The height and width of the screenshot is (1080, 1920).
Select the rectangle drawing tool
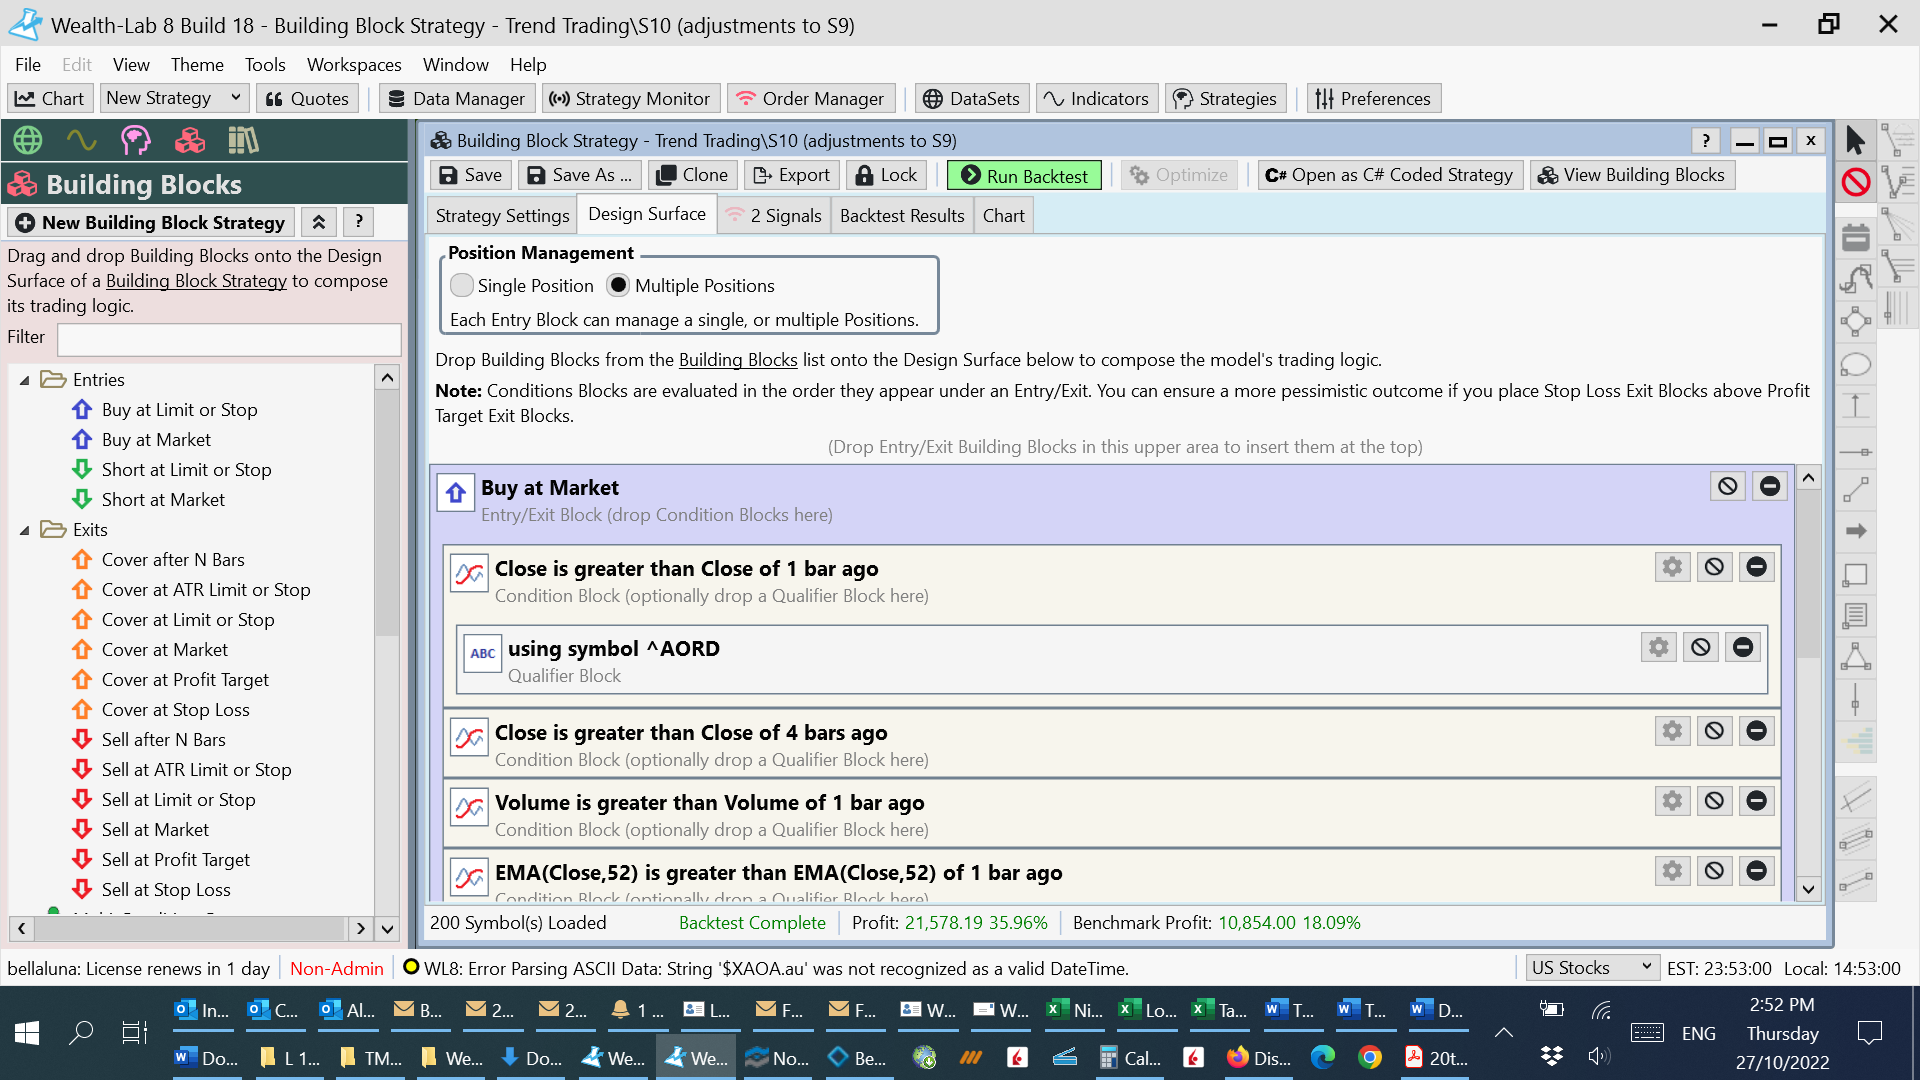point(1856,574)
